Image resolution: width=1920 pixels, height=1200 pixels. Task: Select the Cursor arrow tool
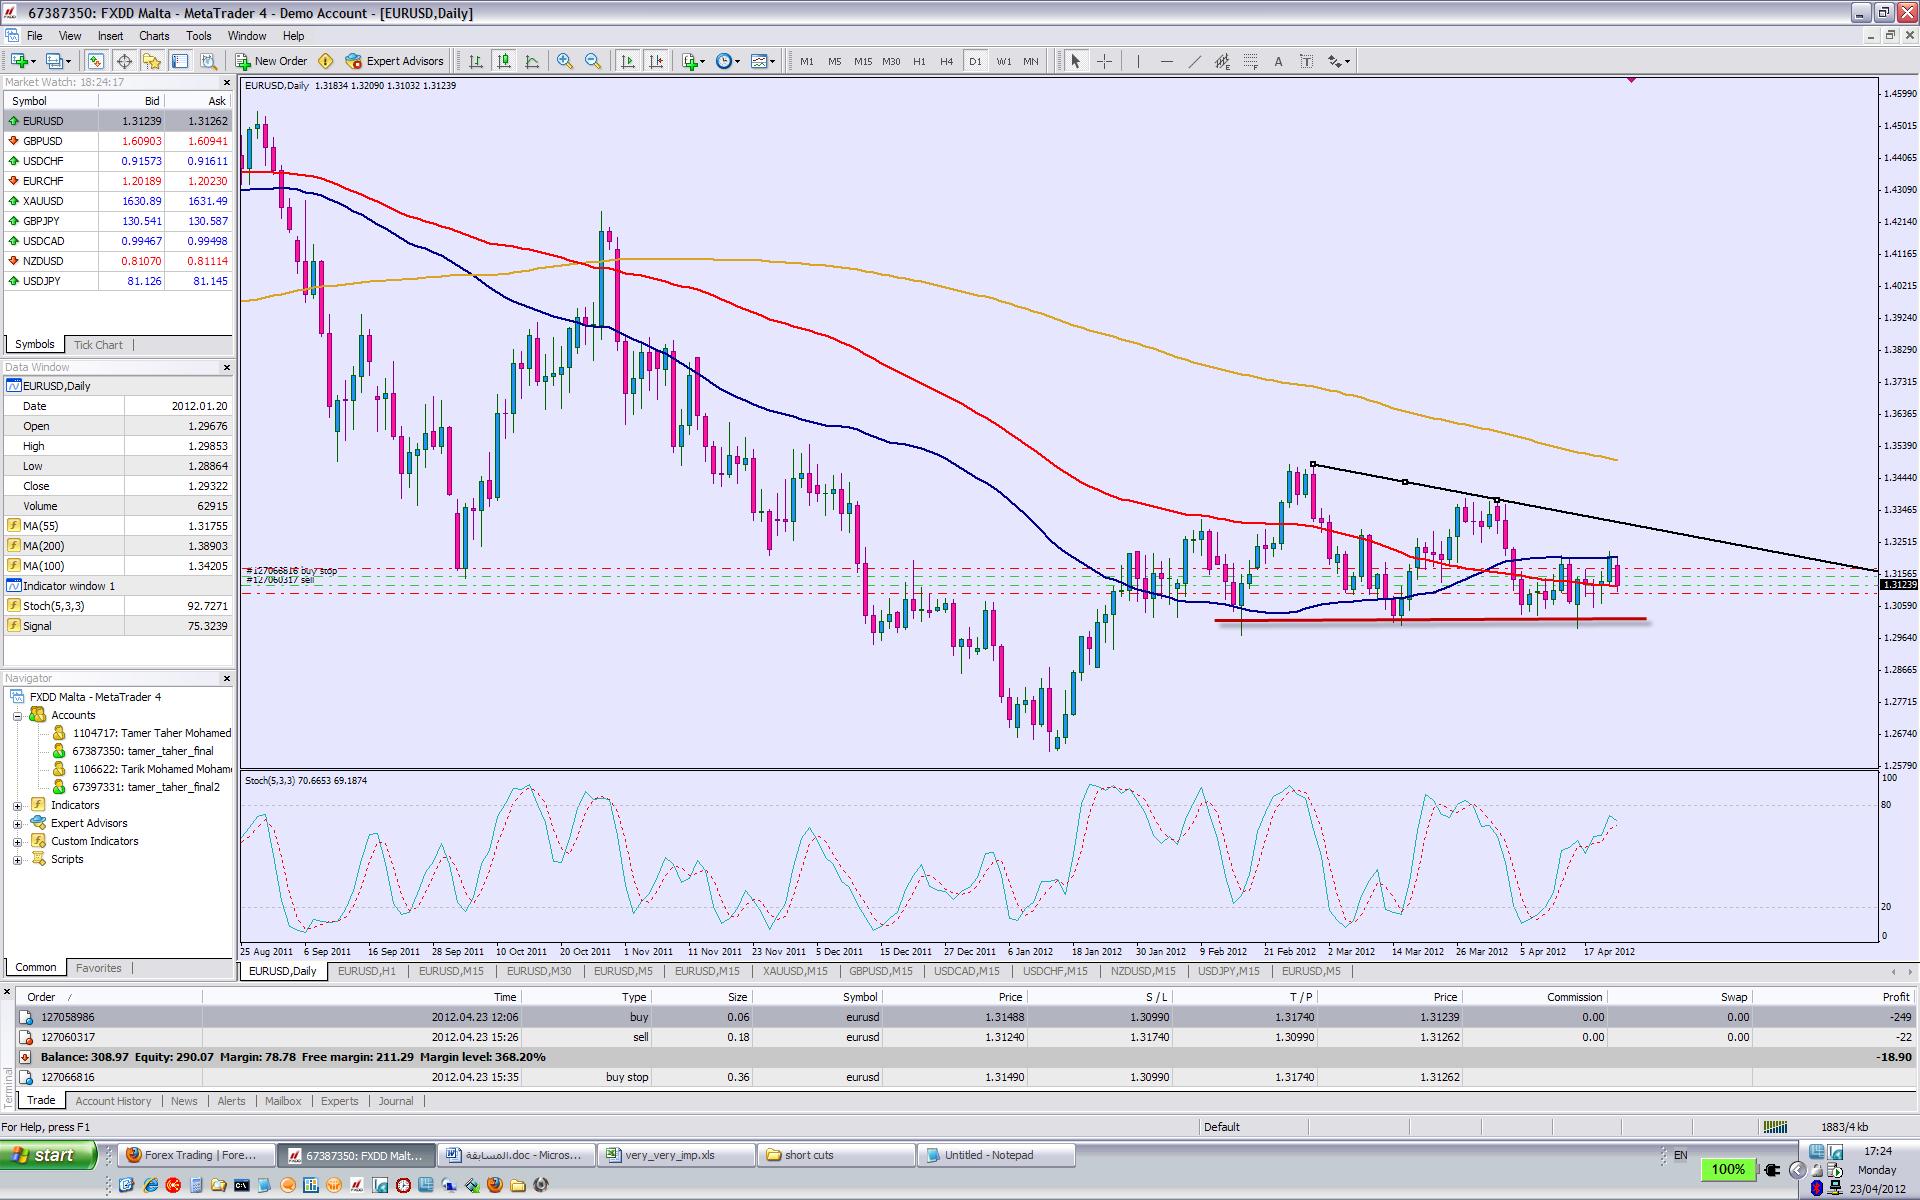point(1076,61)
